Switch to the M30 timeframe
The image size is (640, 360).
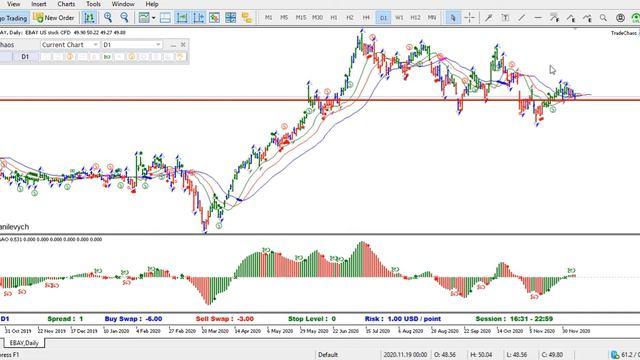point(317,18)
